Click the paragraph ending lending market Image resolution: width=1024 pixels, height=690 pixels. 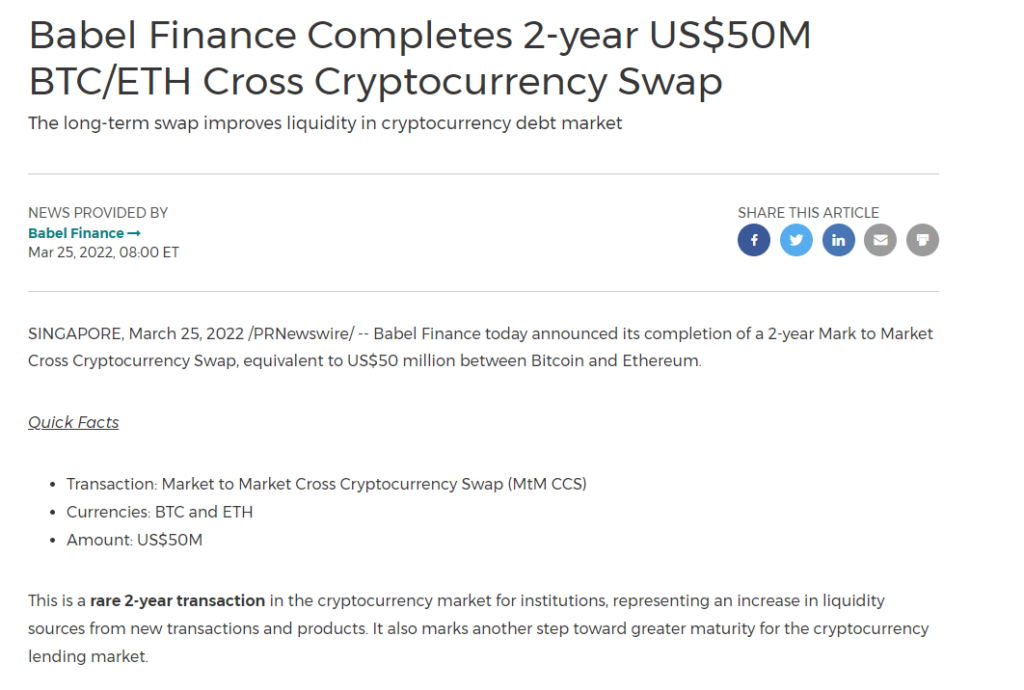point(478,629)
